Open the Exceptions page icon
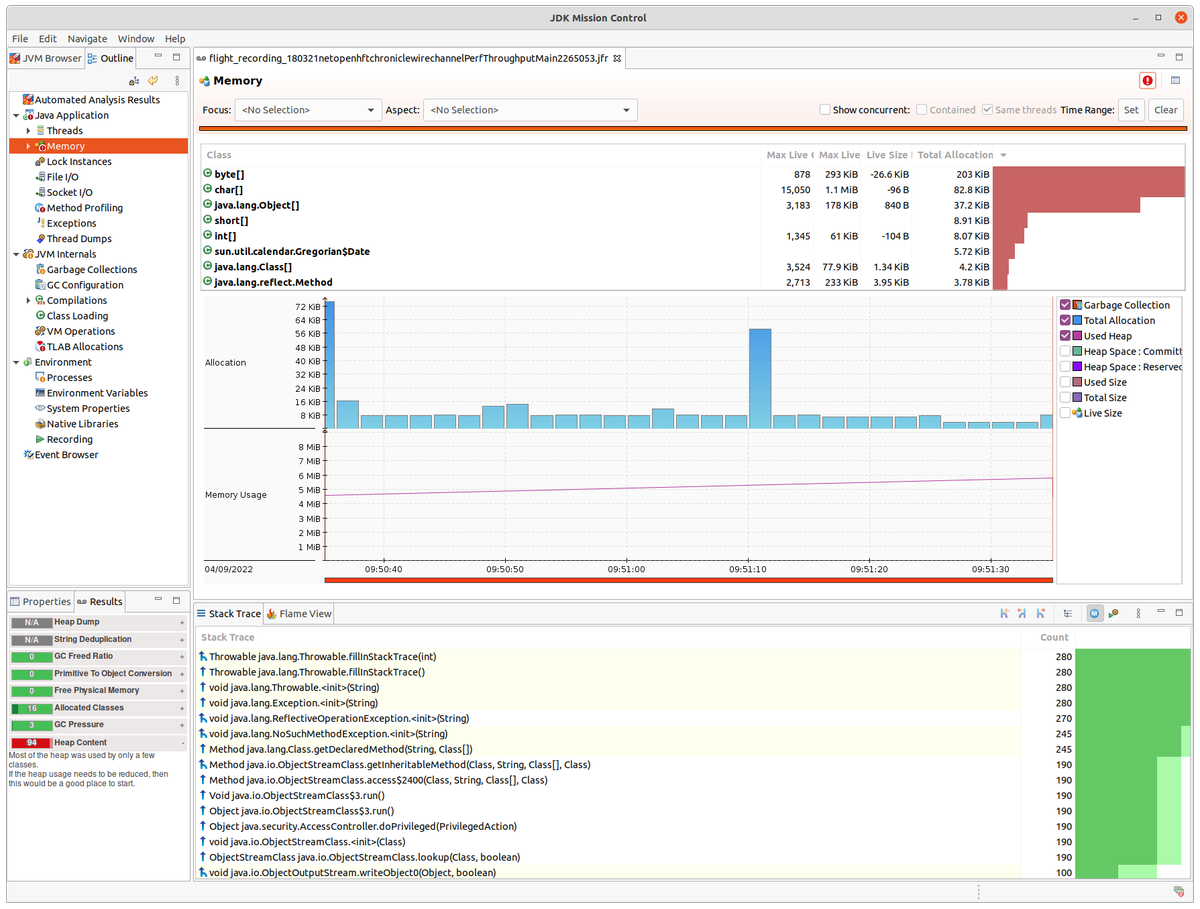1200x909 pixels. coord(40,224)
